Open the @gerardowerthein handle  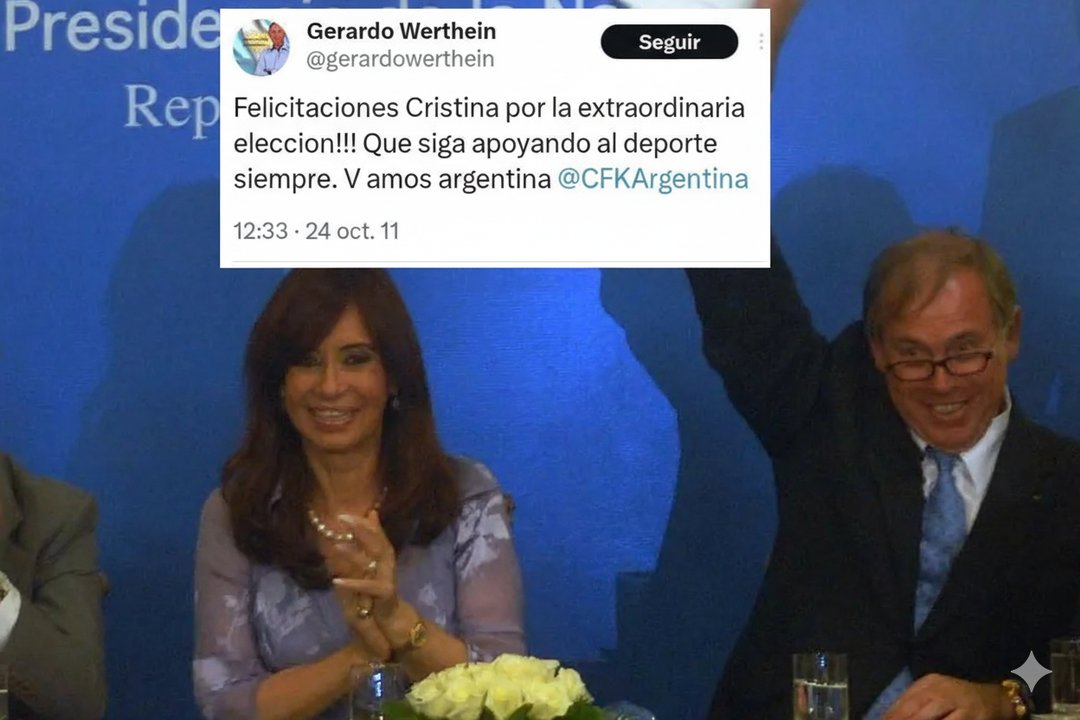tap(400, 60)
